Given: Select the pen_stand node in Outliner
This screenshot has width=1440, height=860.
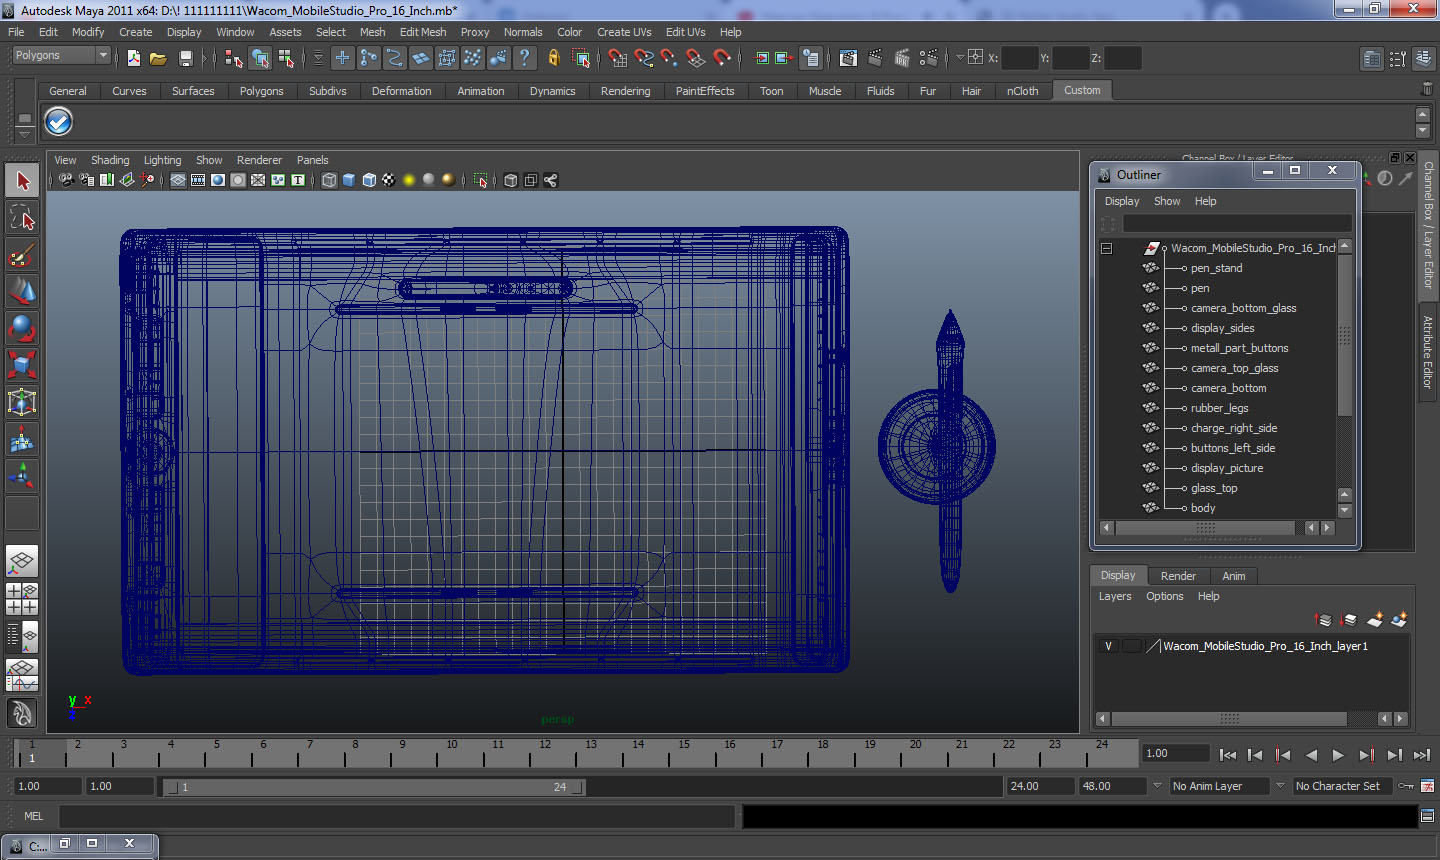Looking at the screenshot, I should 1216,268.
